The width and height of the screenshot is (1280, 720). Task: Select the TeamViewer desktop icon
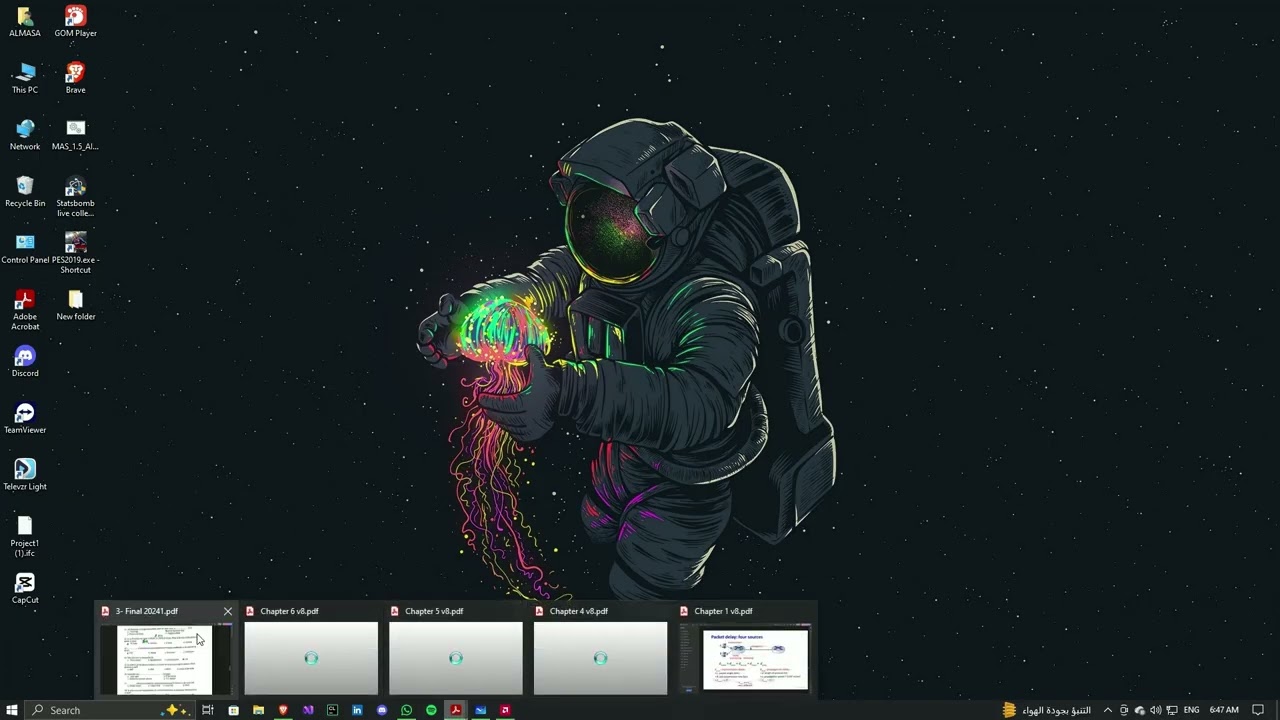[25, 419]
